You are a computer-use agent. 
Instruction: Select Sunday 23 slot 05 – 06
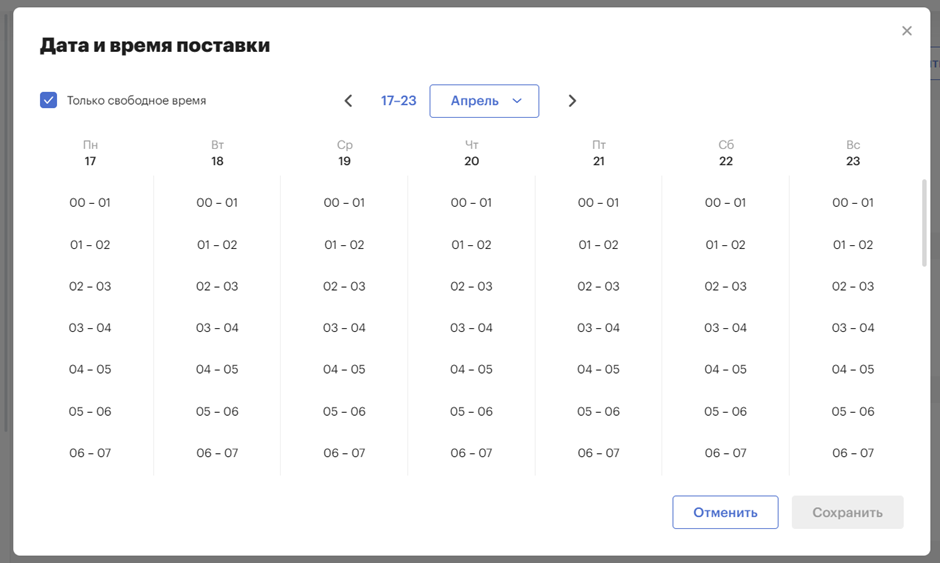(x=852, y=411)
